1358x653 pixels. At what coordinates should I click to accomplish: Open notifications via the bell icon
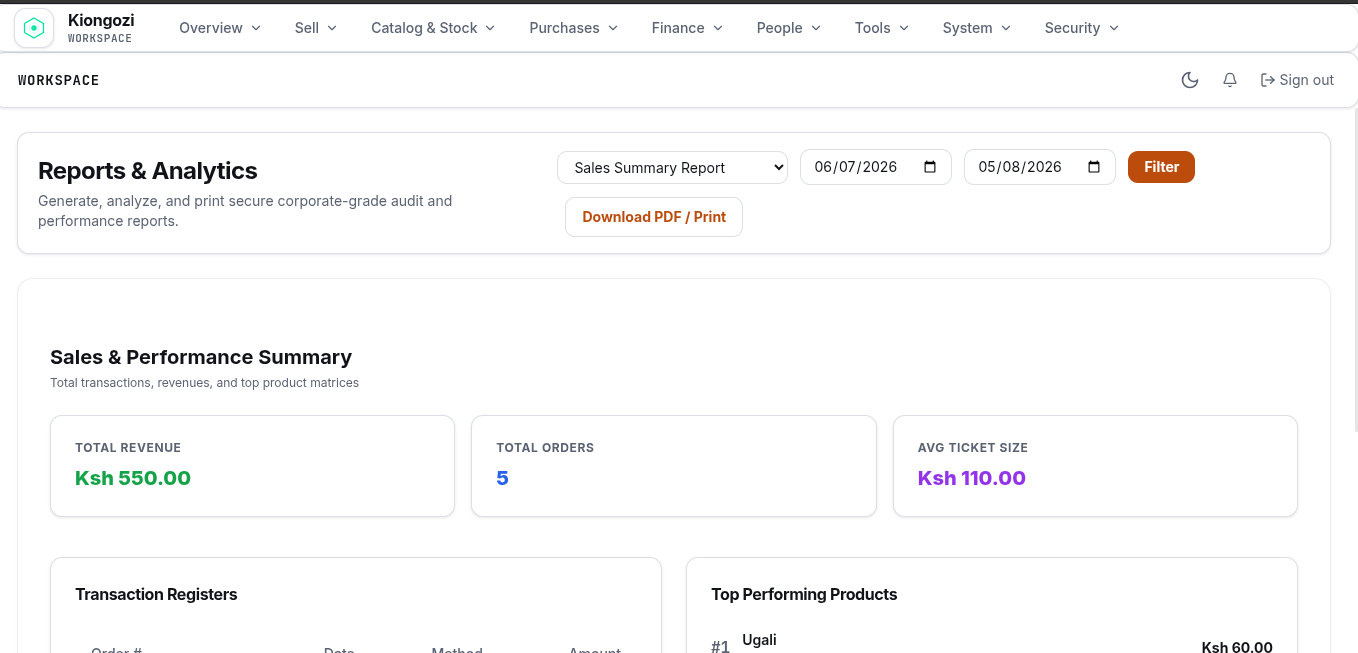pyautogui.click(x=1230, y=80)
